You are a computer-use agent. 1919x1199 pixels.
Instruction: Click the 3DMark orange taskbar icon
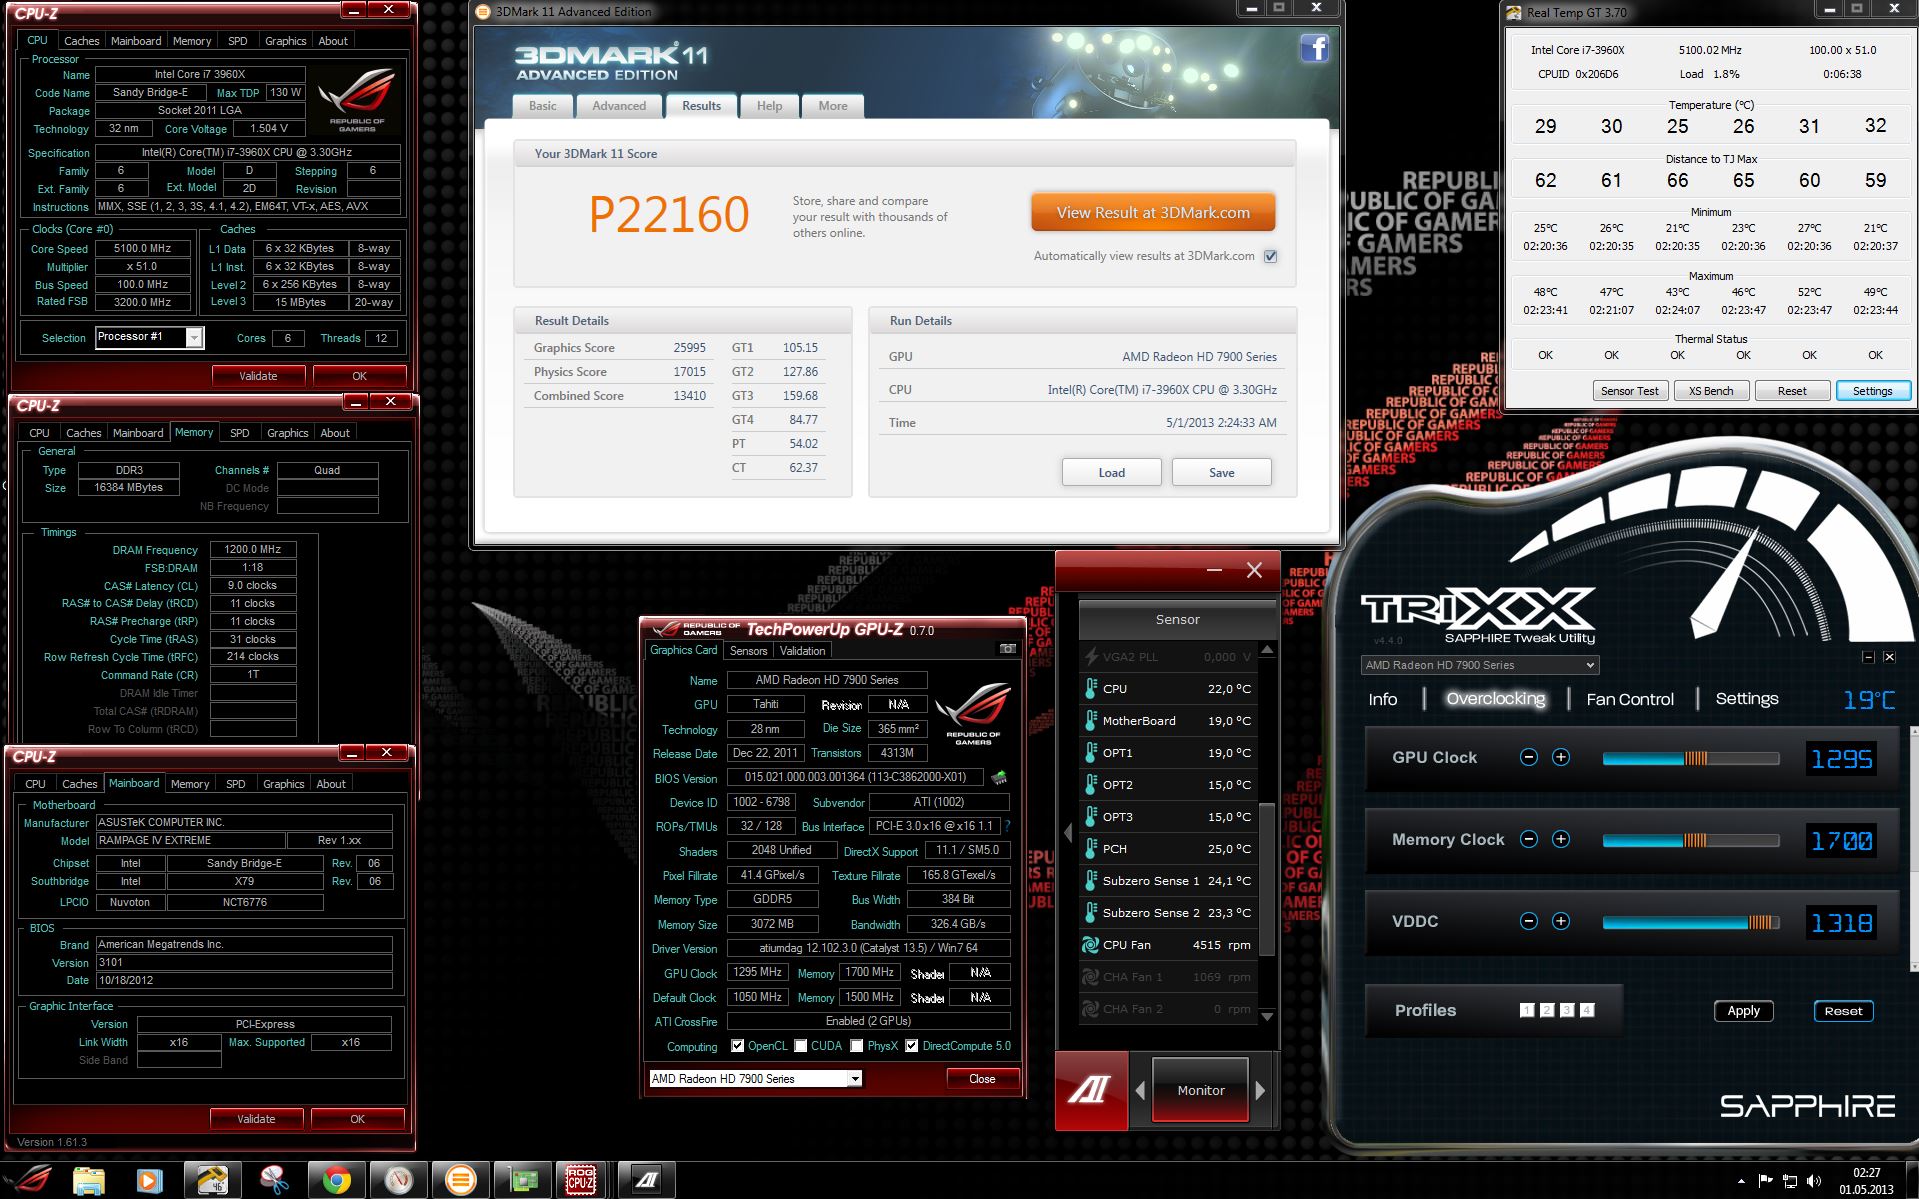pyautogui.click(x=460, y=1180)
